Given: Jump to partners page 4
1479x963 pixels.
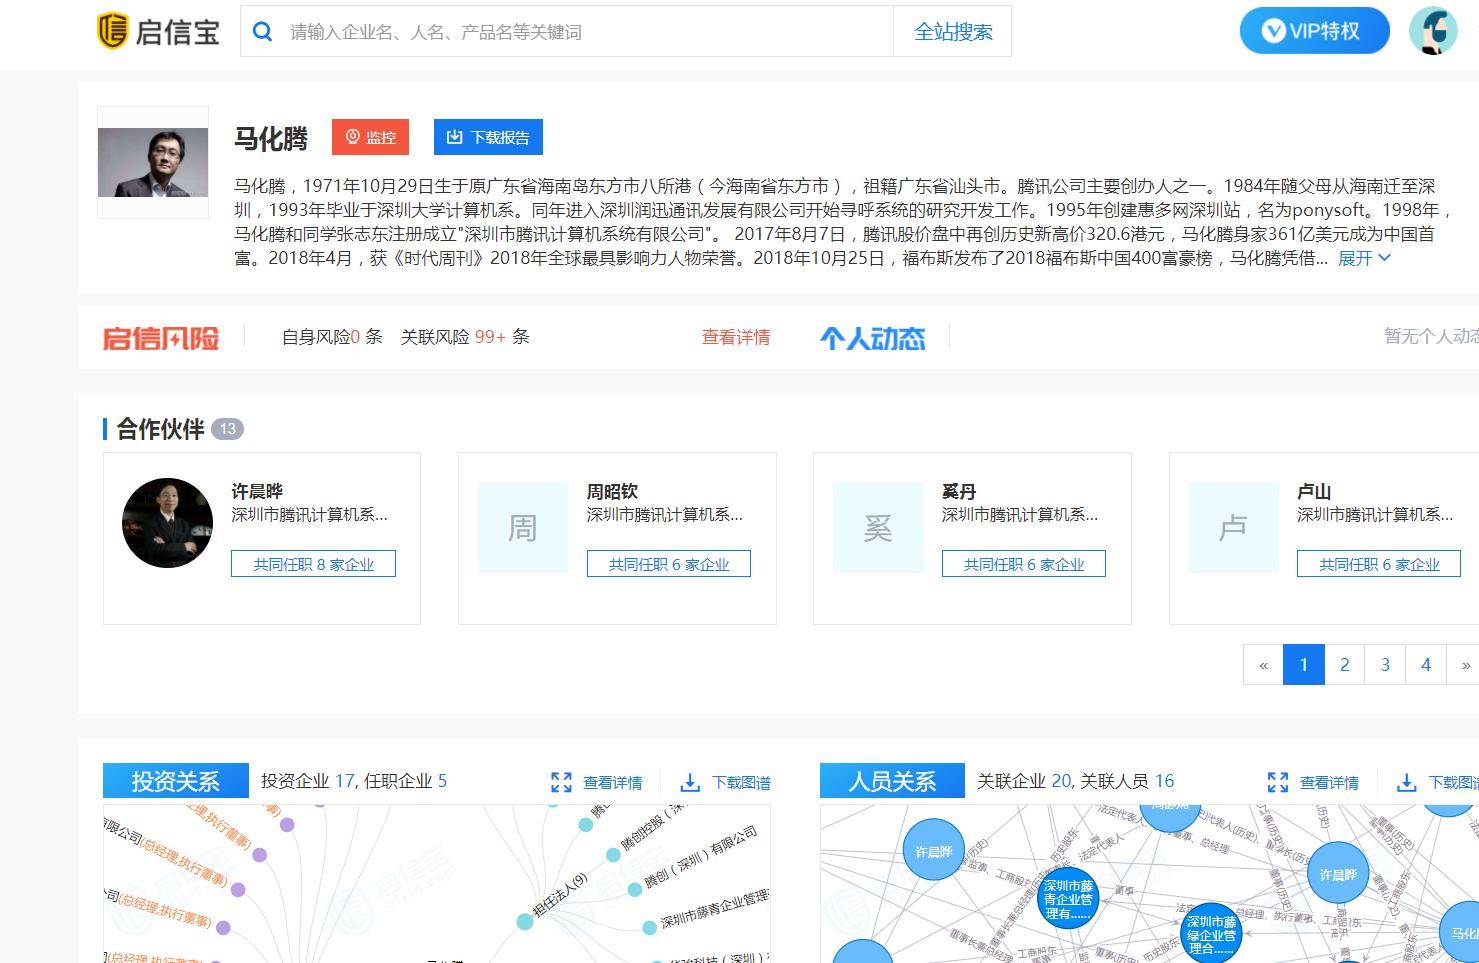Looking at the screenshot, I should [1425, 665].
